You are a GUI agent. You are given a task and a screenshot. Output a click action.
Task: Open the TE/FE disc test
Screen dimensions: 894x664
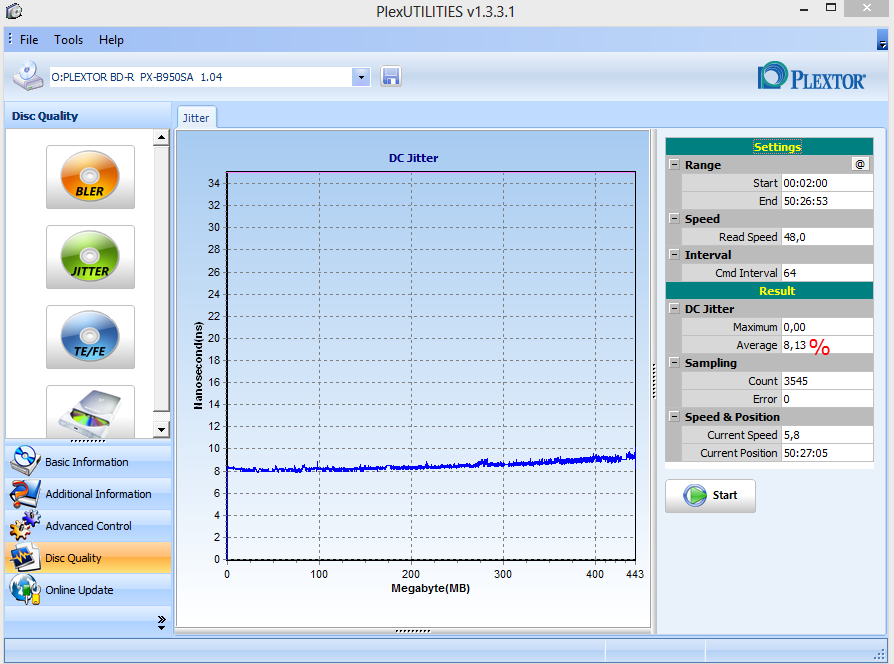tap(90, 336)
